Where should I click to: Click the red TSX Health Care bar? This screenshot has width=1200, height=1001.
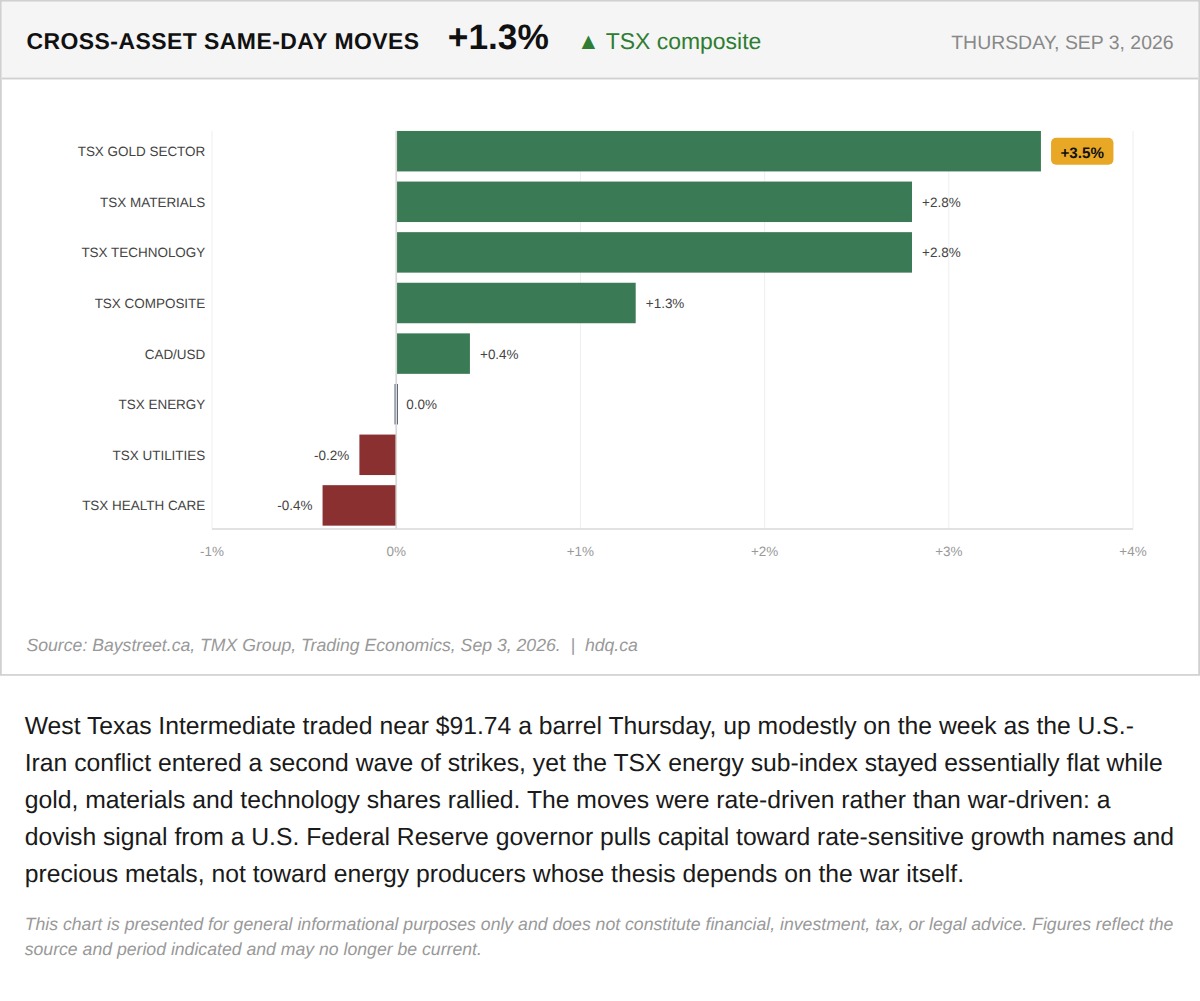coord(359,505)
